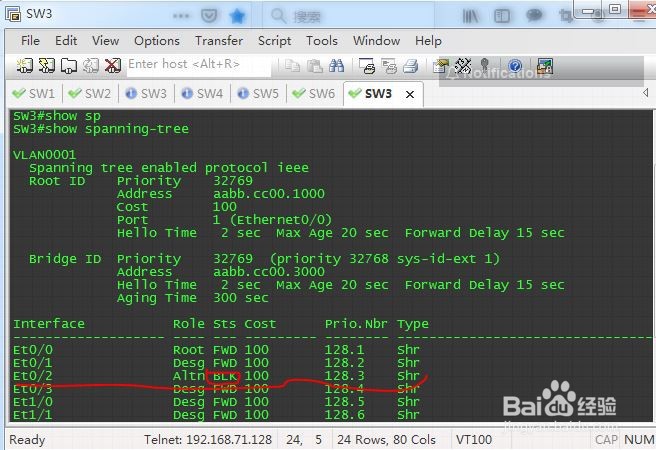Screen dimensions: 656x450
Task: Click 'Telnet: 192.168.71.128' in status bar
Action: pos(208,440)
